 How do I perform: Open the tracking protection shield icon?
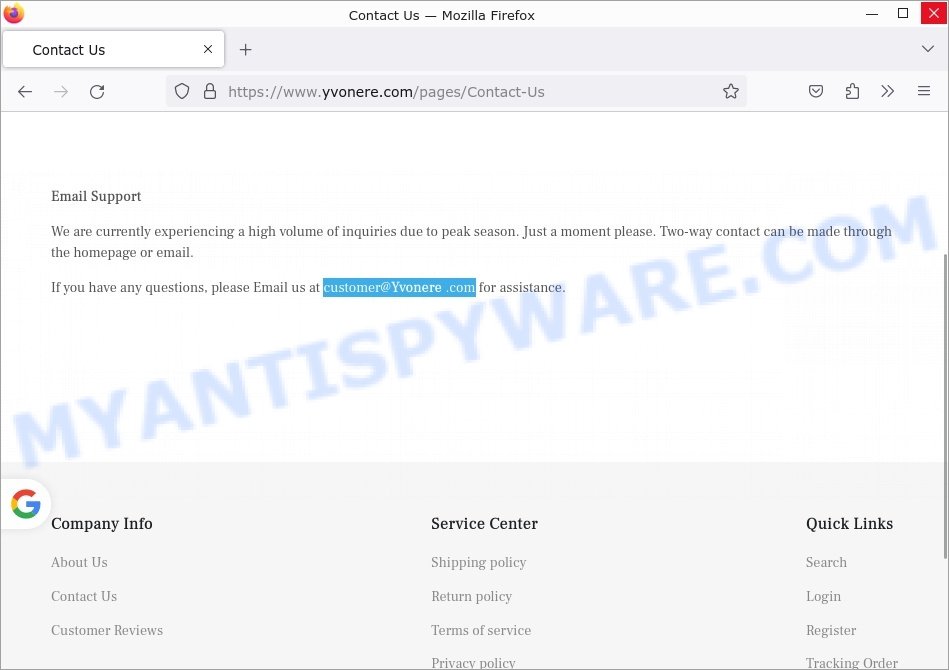(182, 91)
